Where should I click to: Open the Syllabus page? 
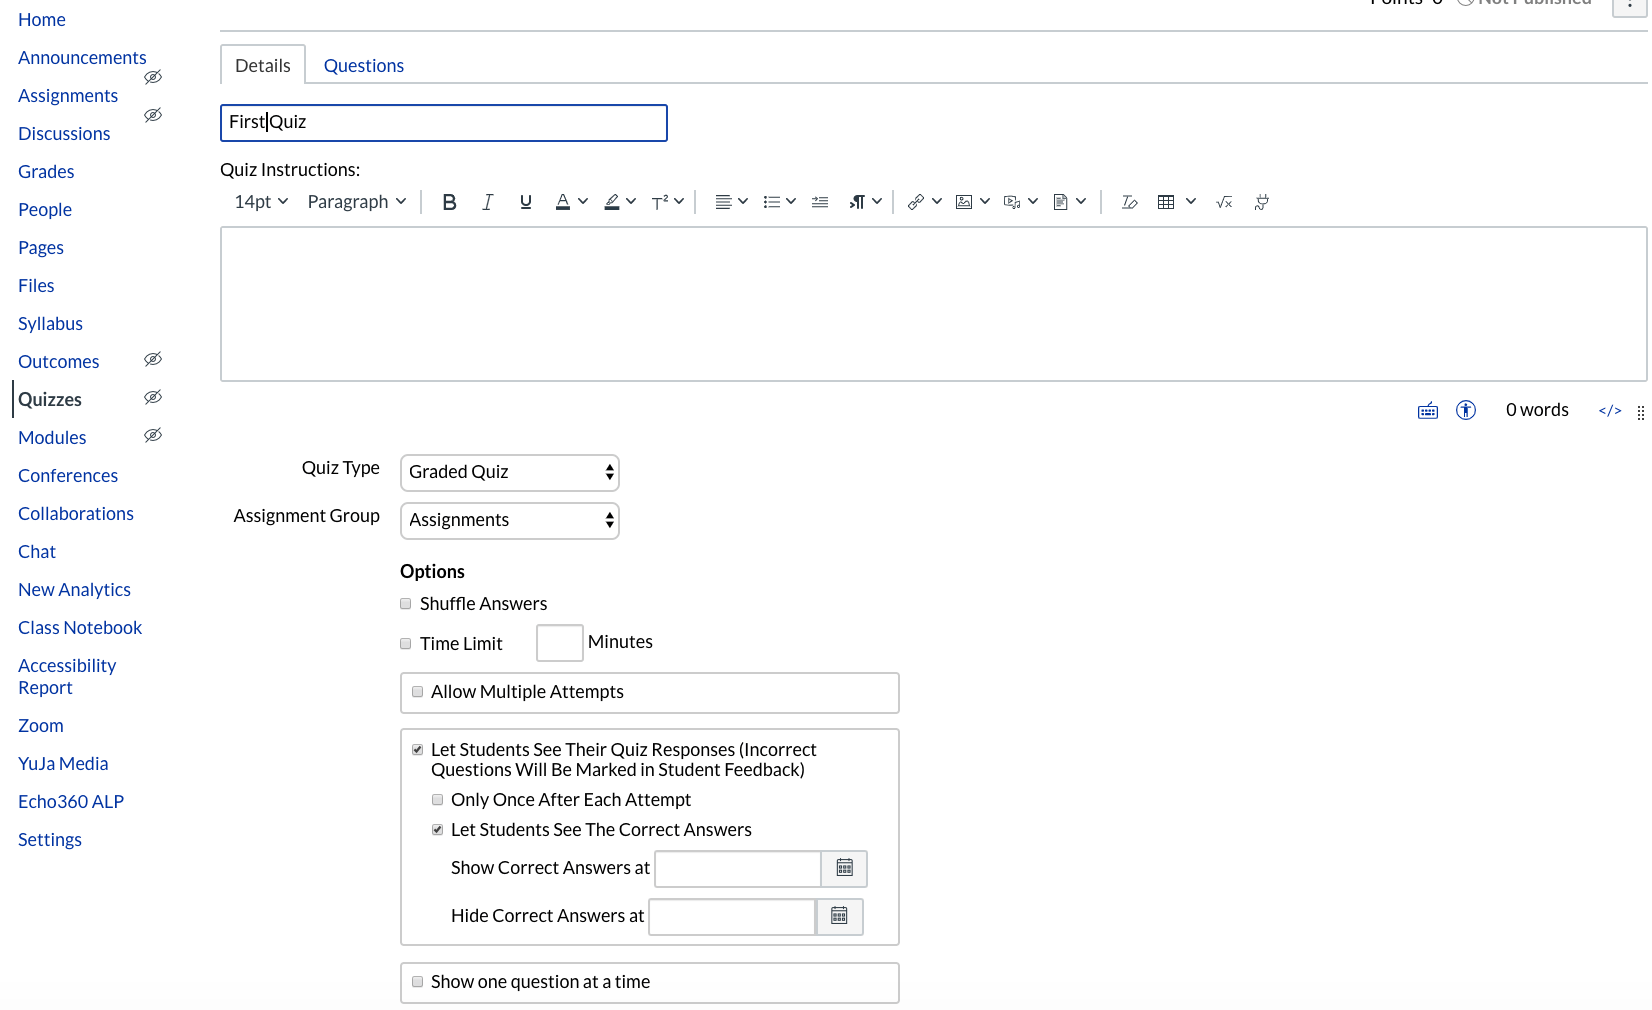click(x=49, y=323)
